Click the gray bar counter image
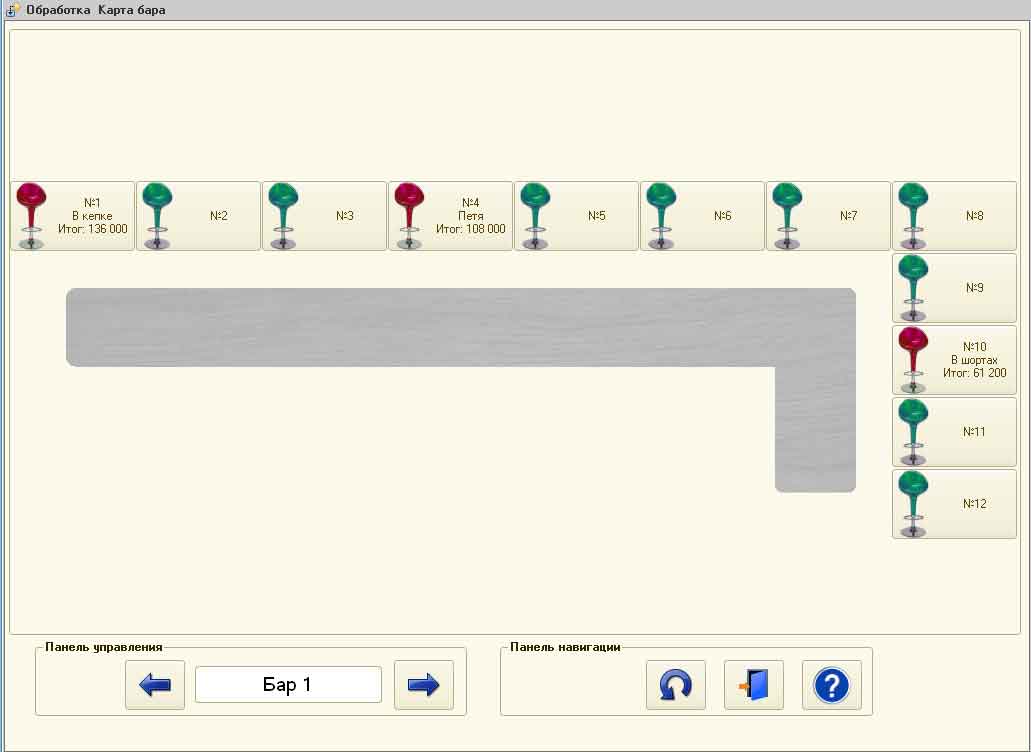 point(460,327)
